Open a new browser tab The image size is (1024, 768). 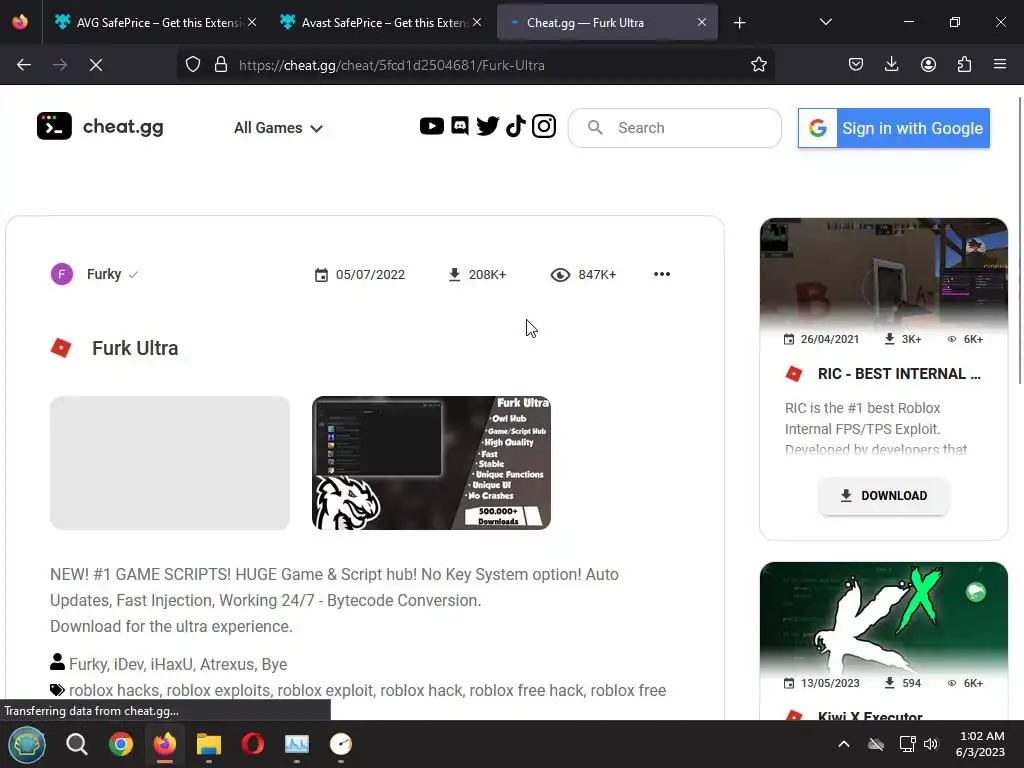coord(739,23)
